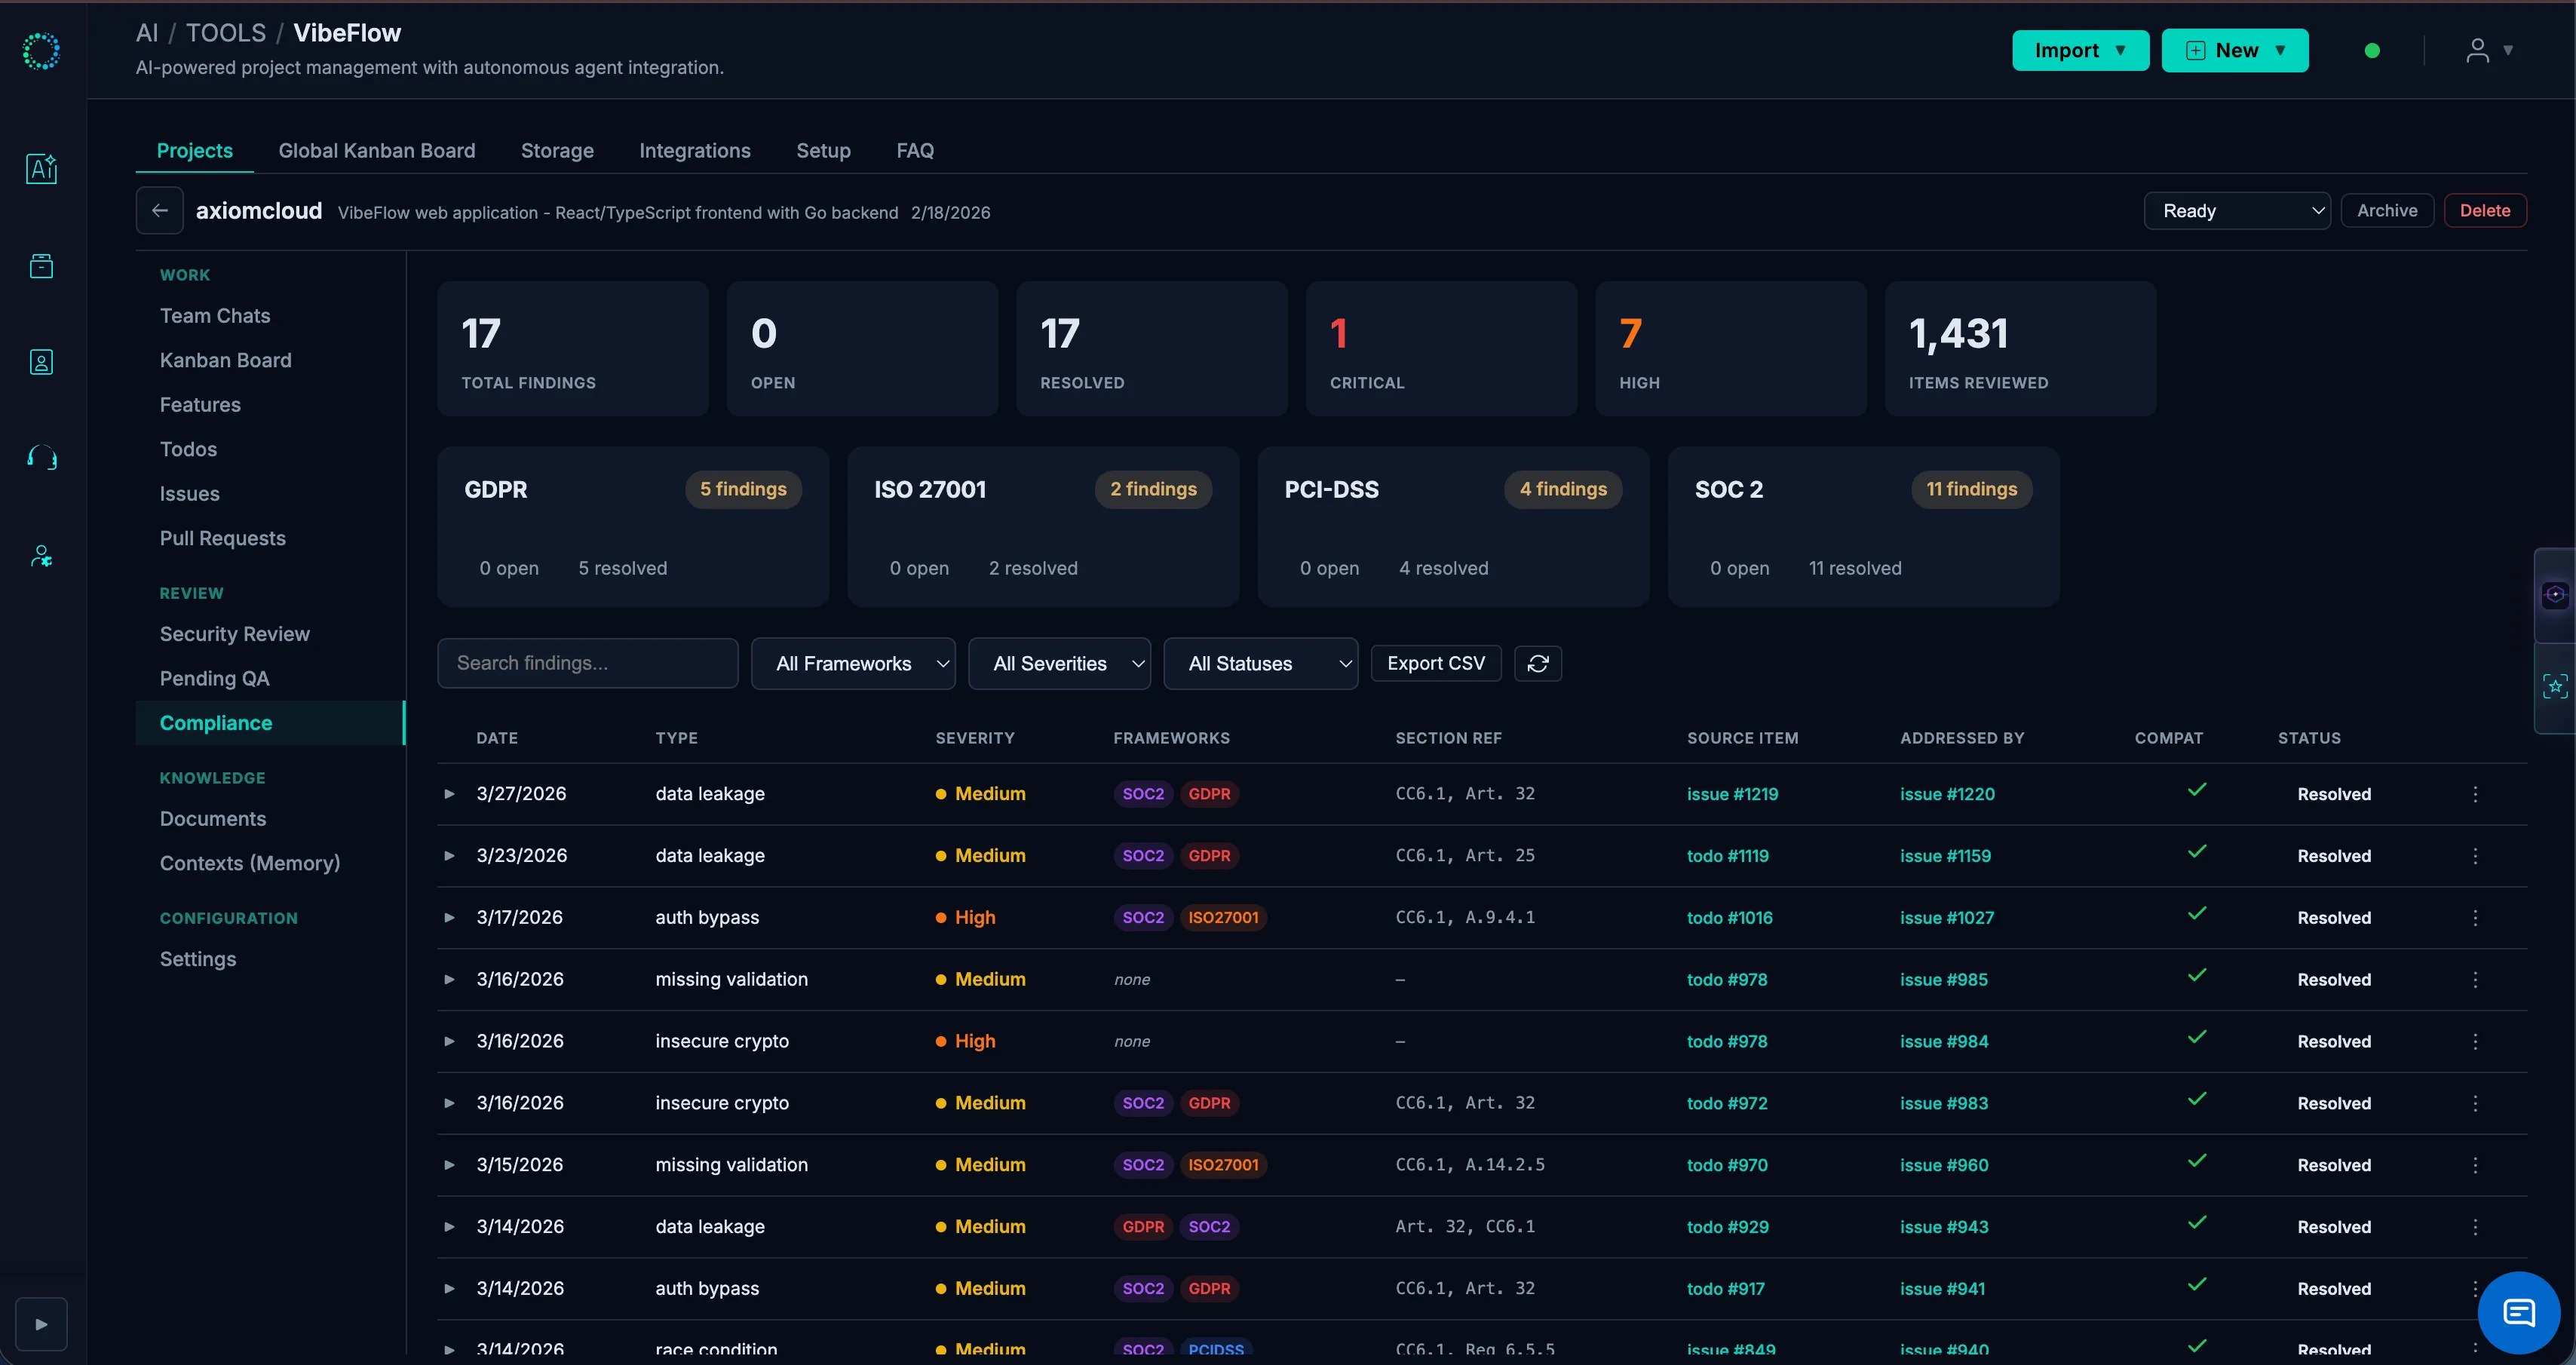The height and width of the screenshot is (1365, 2576).
Task: Open the AI tools sidebar icon
Action: click(x=41, y=168)
